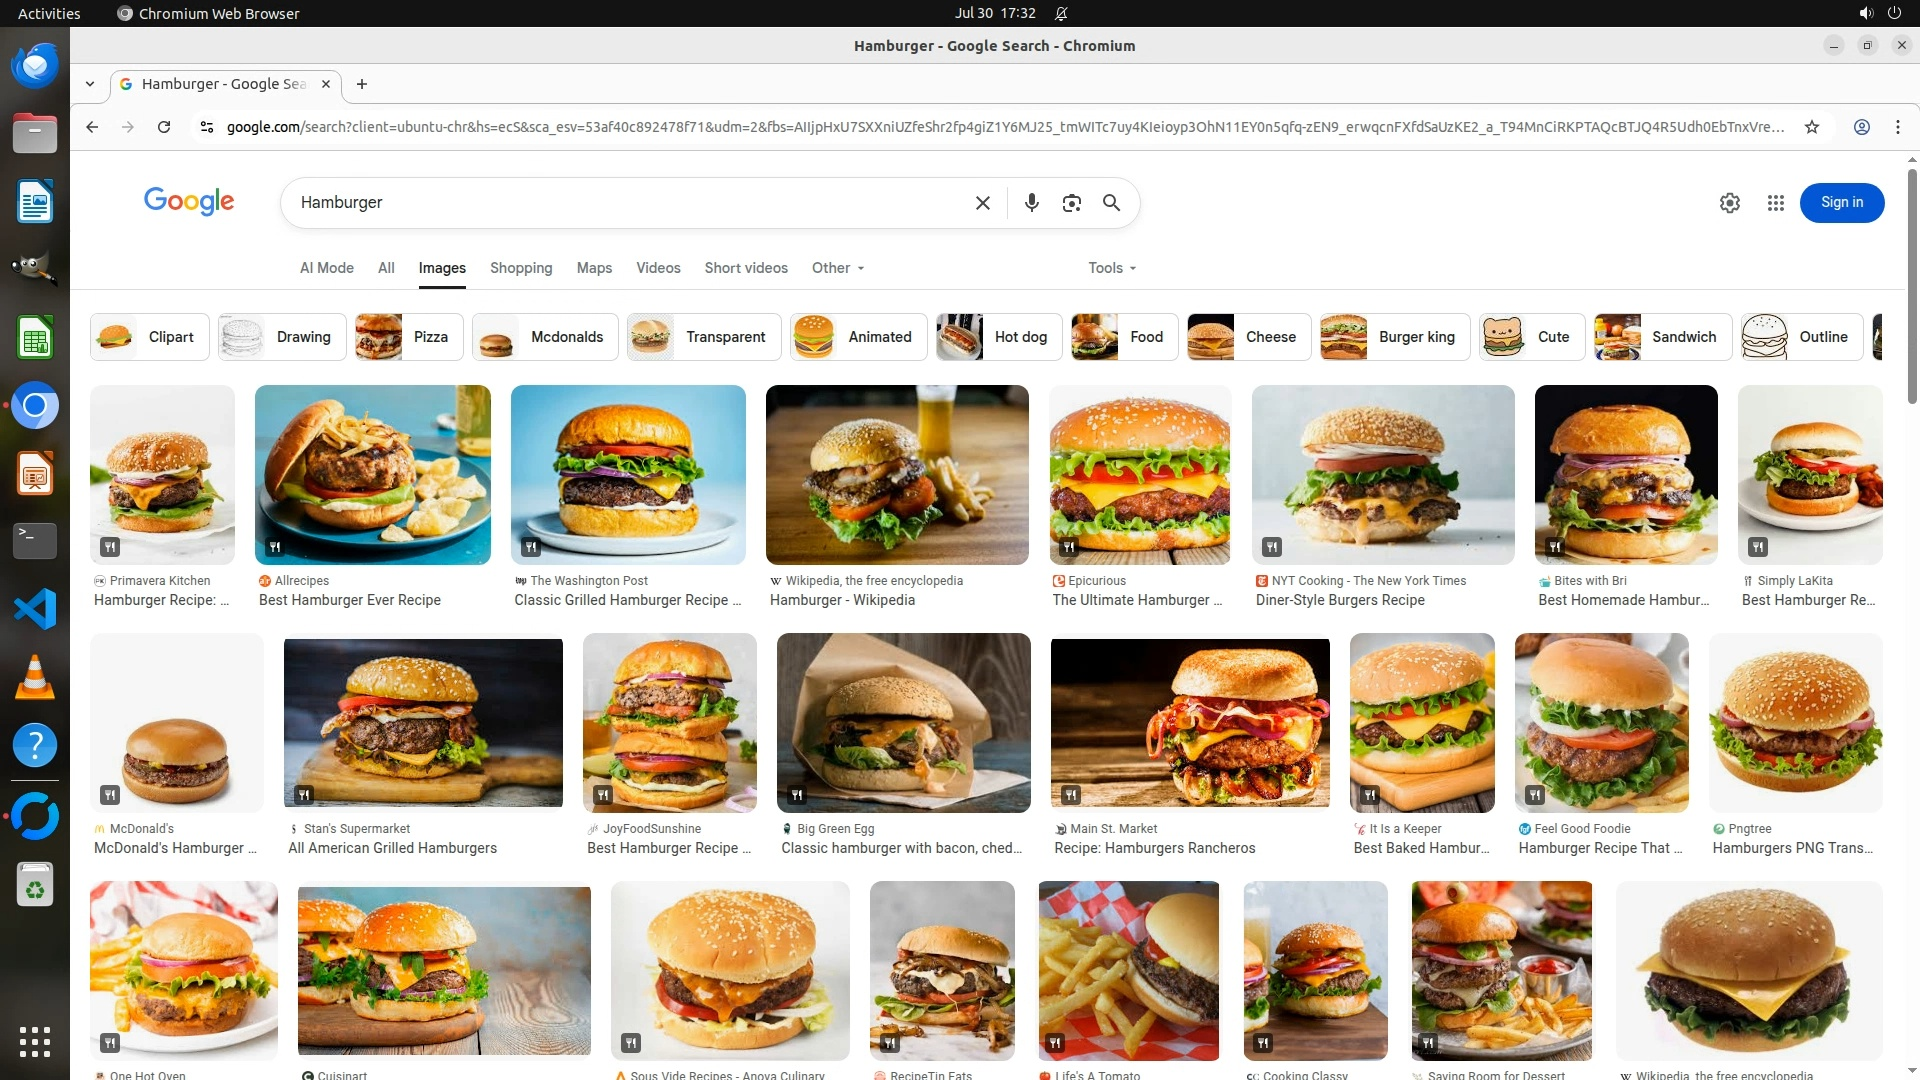Viewport: 1920px width, 1080px height.
Task: Switch to the Shopping tab
Action: 520,268
